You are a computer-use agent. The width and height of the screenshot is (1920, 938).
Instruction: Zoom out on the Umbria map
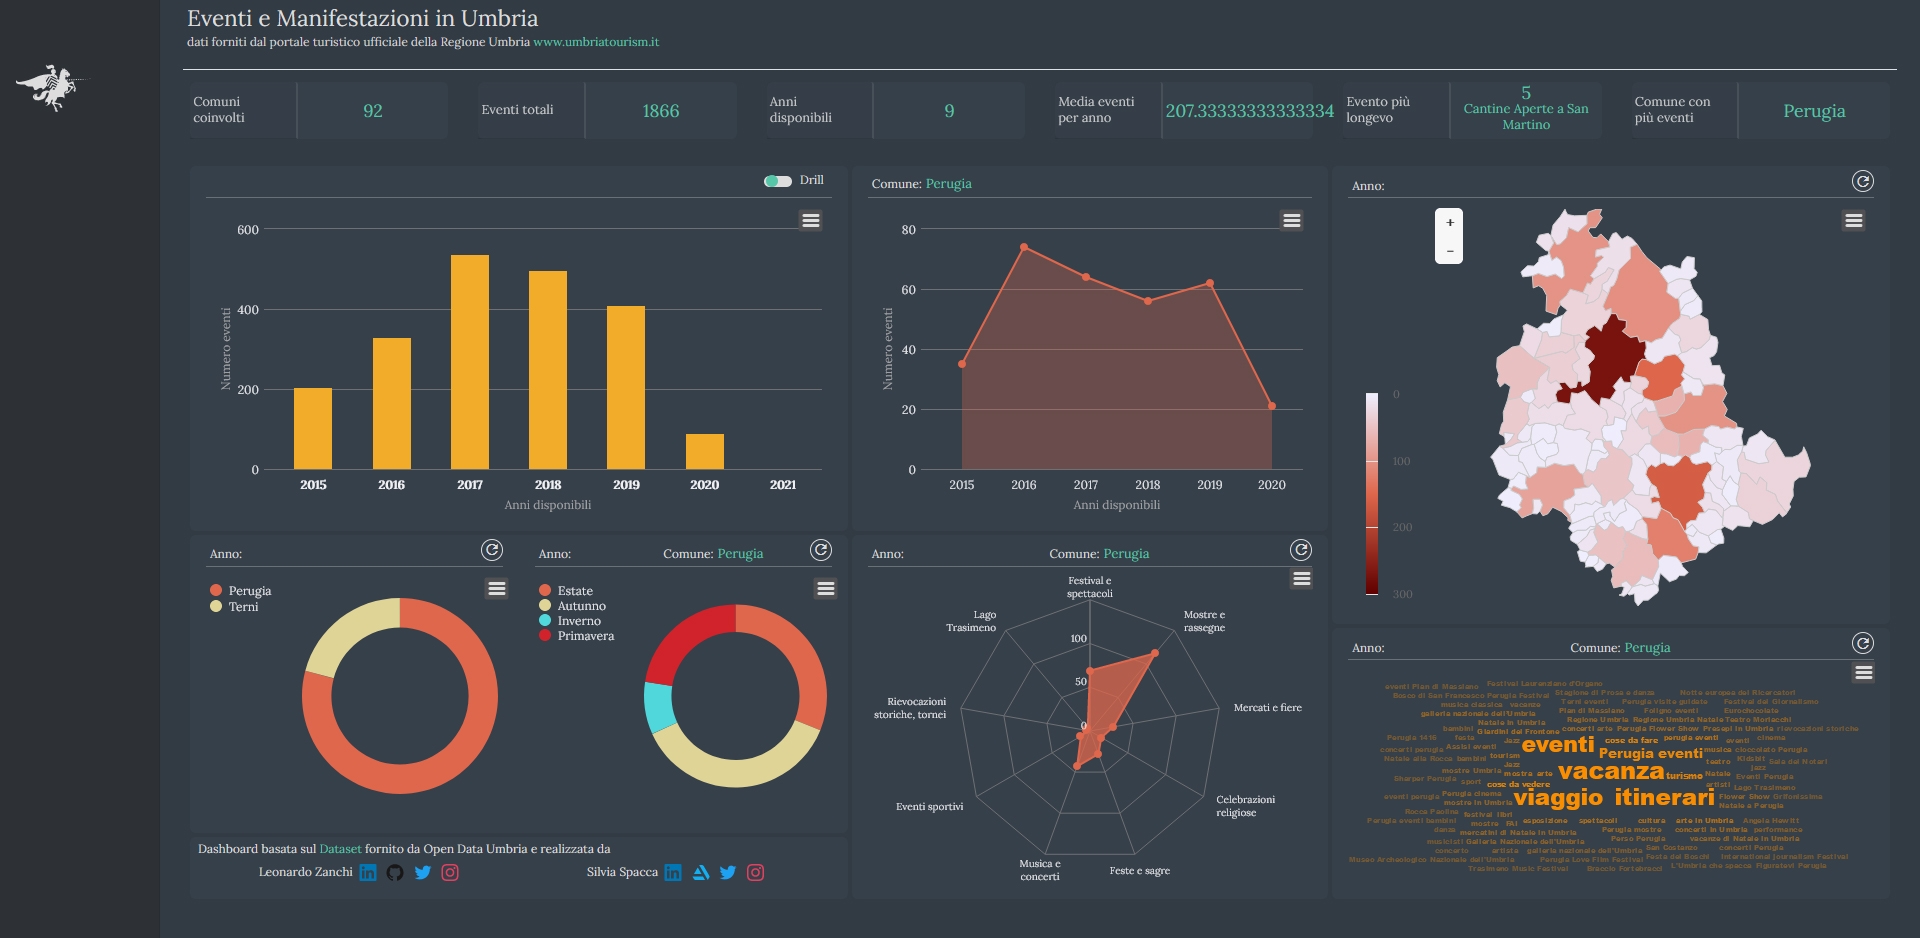tap(1449, 251)
